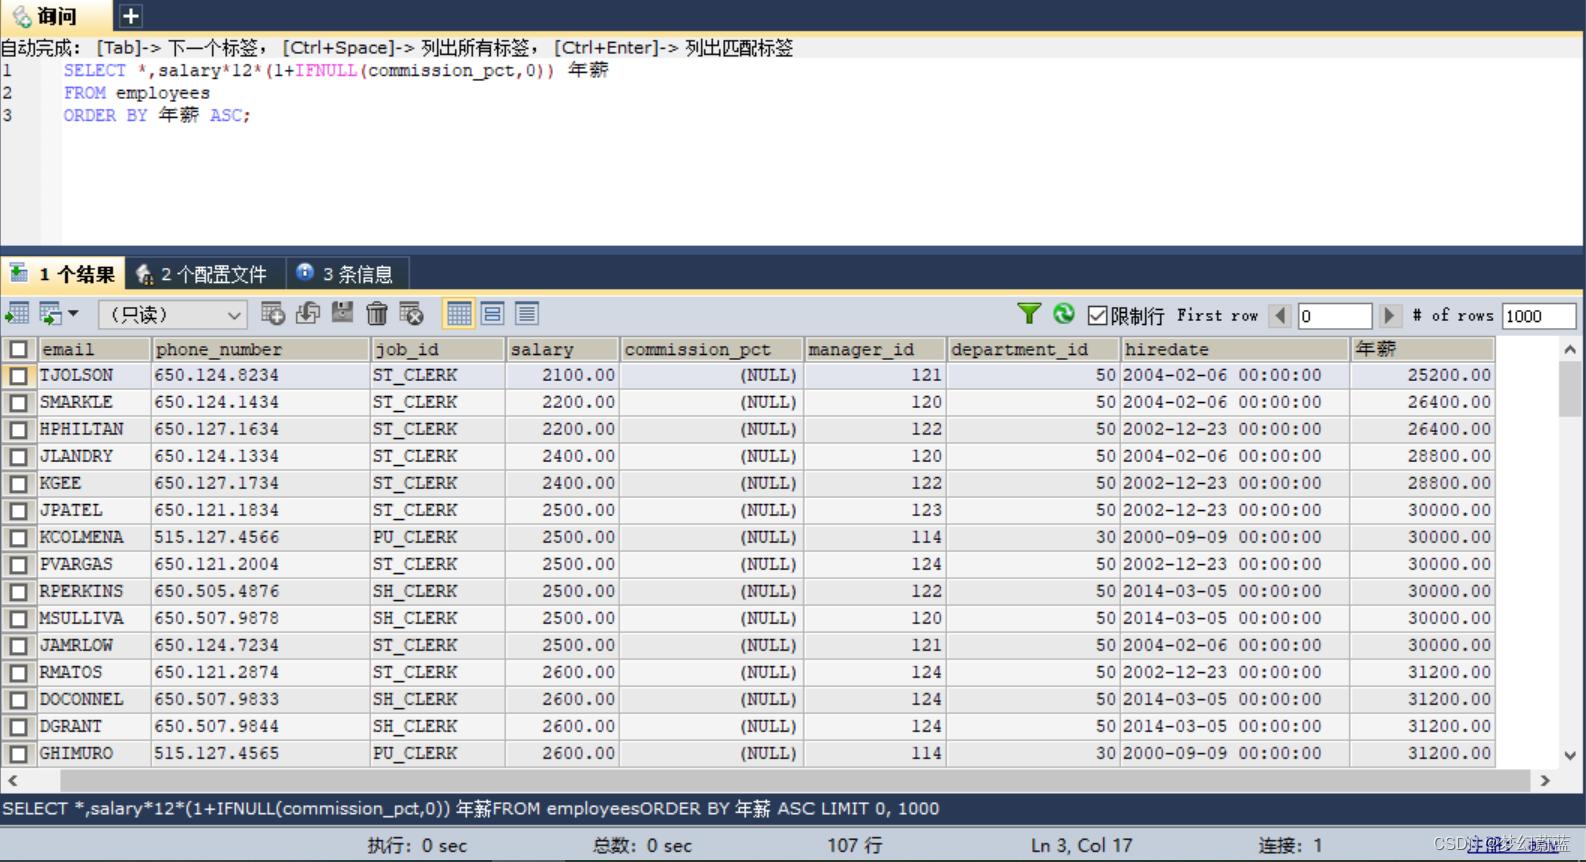Check the RMATOS row checkbox
The width and height of the screenshot is (1586, 862).
click(18, 673)
